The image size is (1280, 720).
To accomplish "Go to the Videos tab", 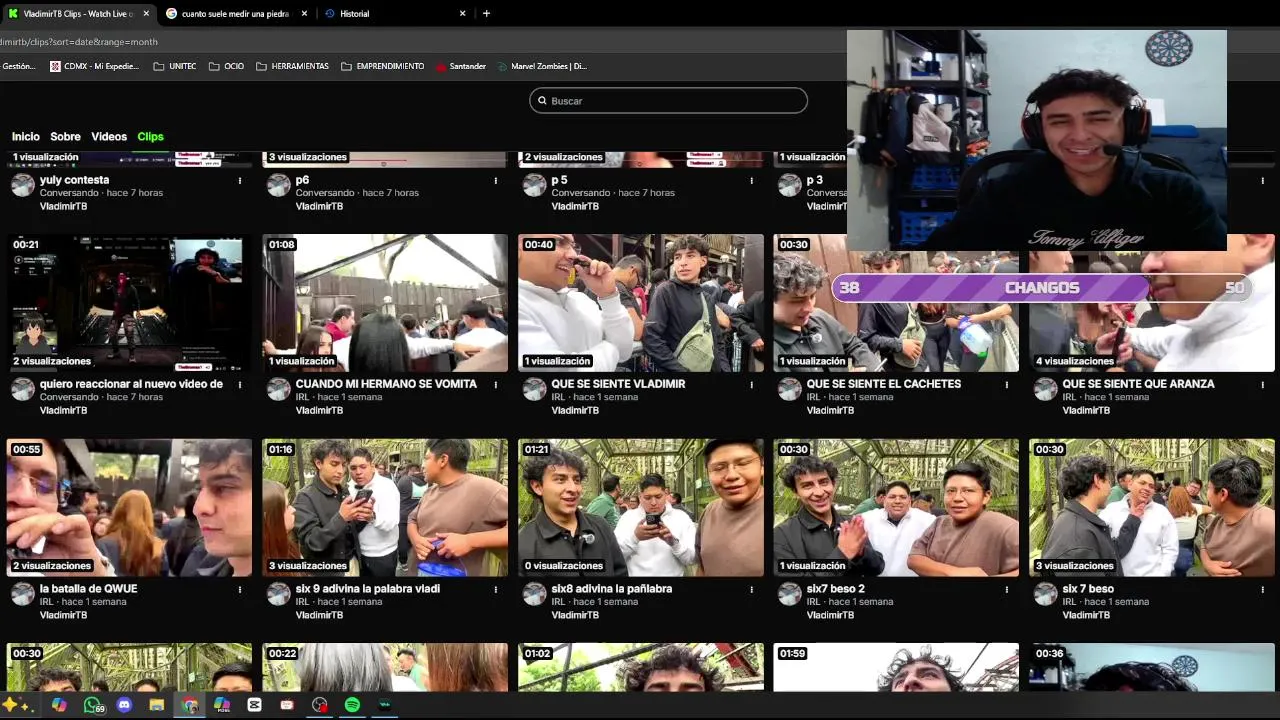I will coord(109,137).
